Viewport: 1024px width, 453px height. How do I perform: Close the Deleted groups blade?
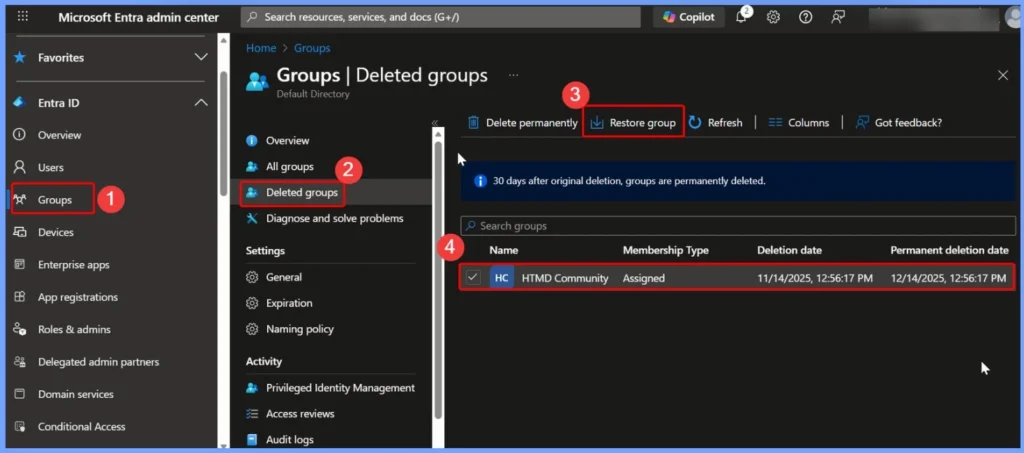click(x=1003, y=75)
